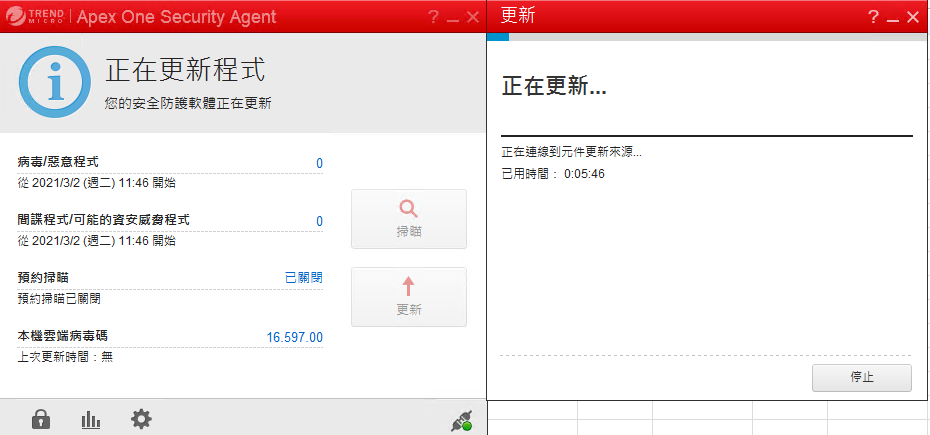Open help in Apex One Security Agent window

point(434,17)
